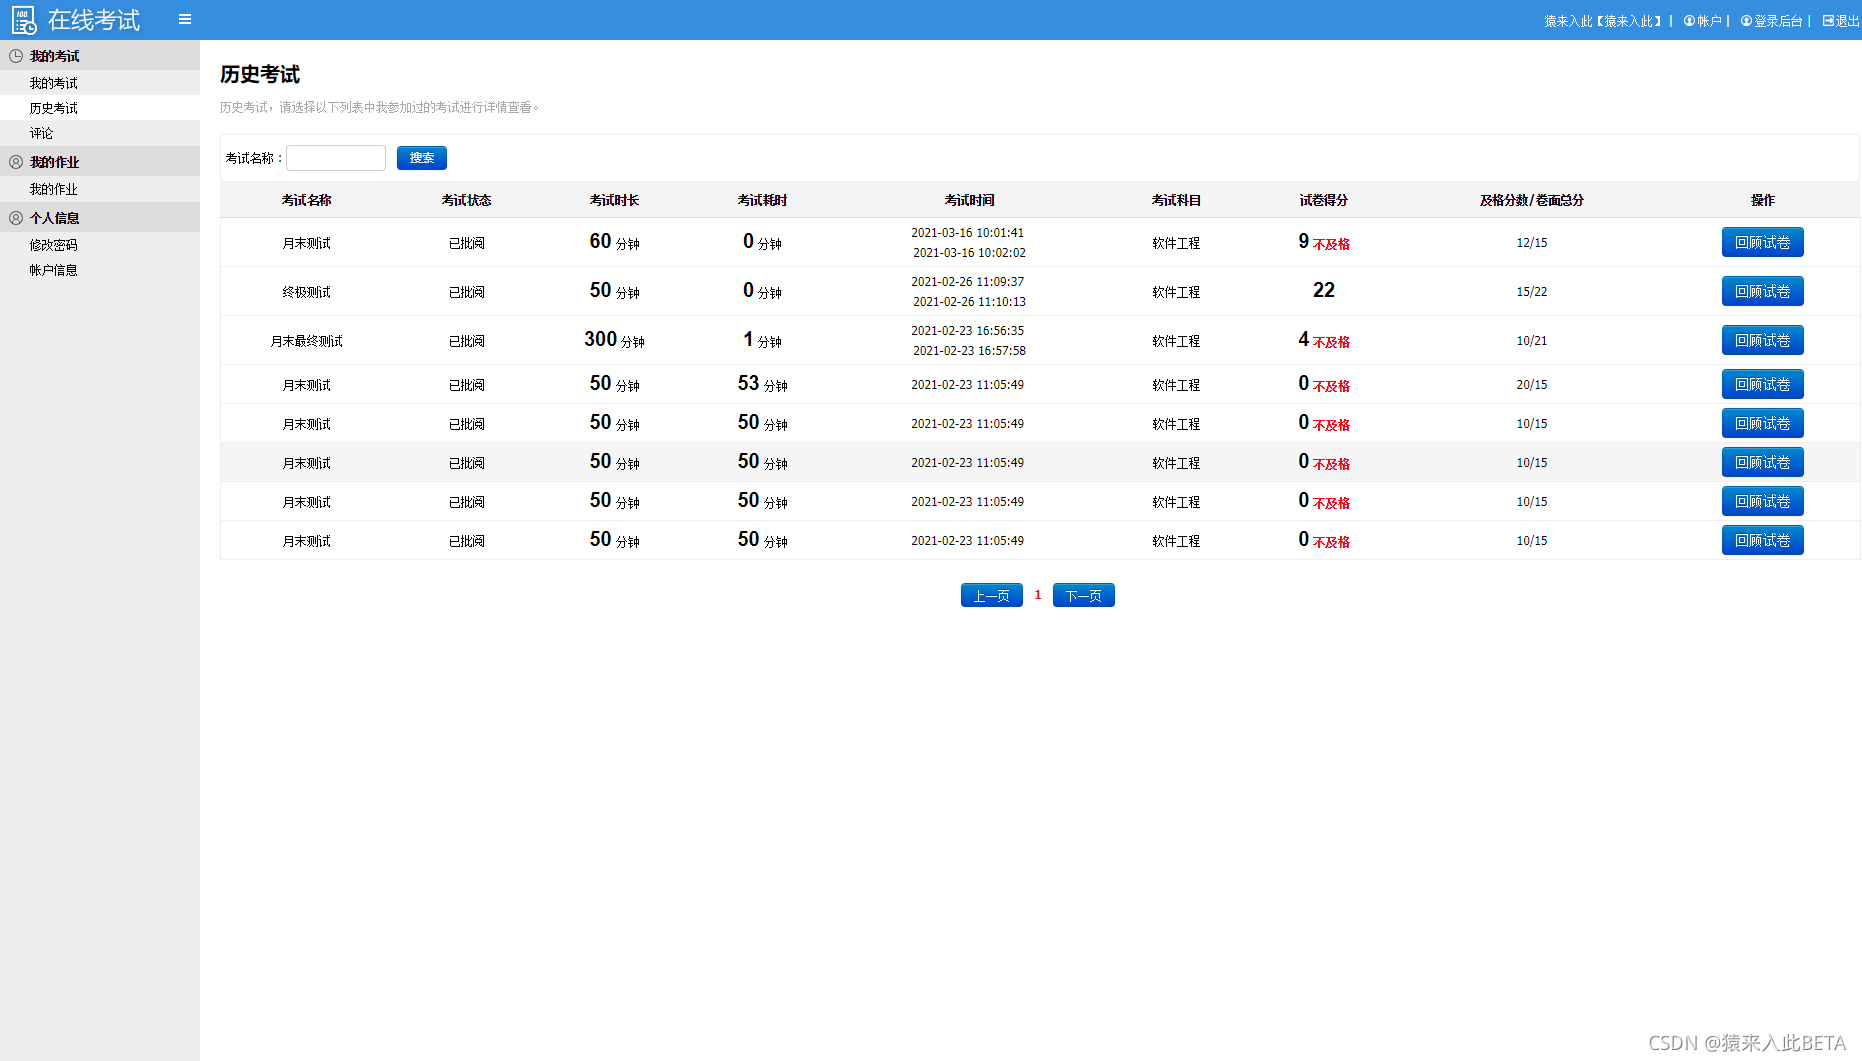Collapse the 我的作业 sidebar section
Viewport: 1862px width, 1061px height.
(x=100, y=162)
